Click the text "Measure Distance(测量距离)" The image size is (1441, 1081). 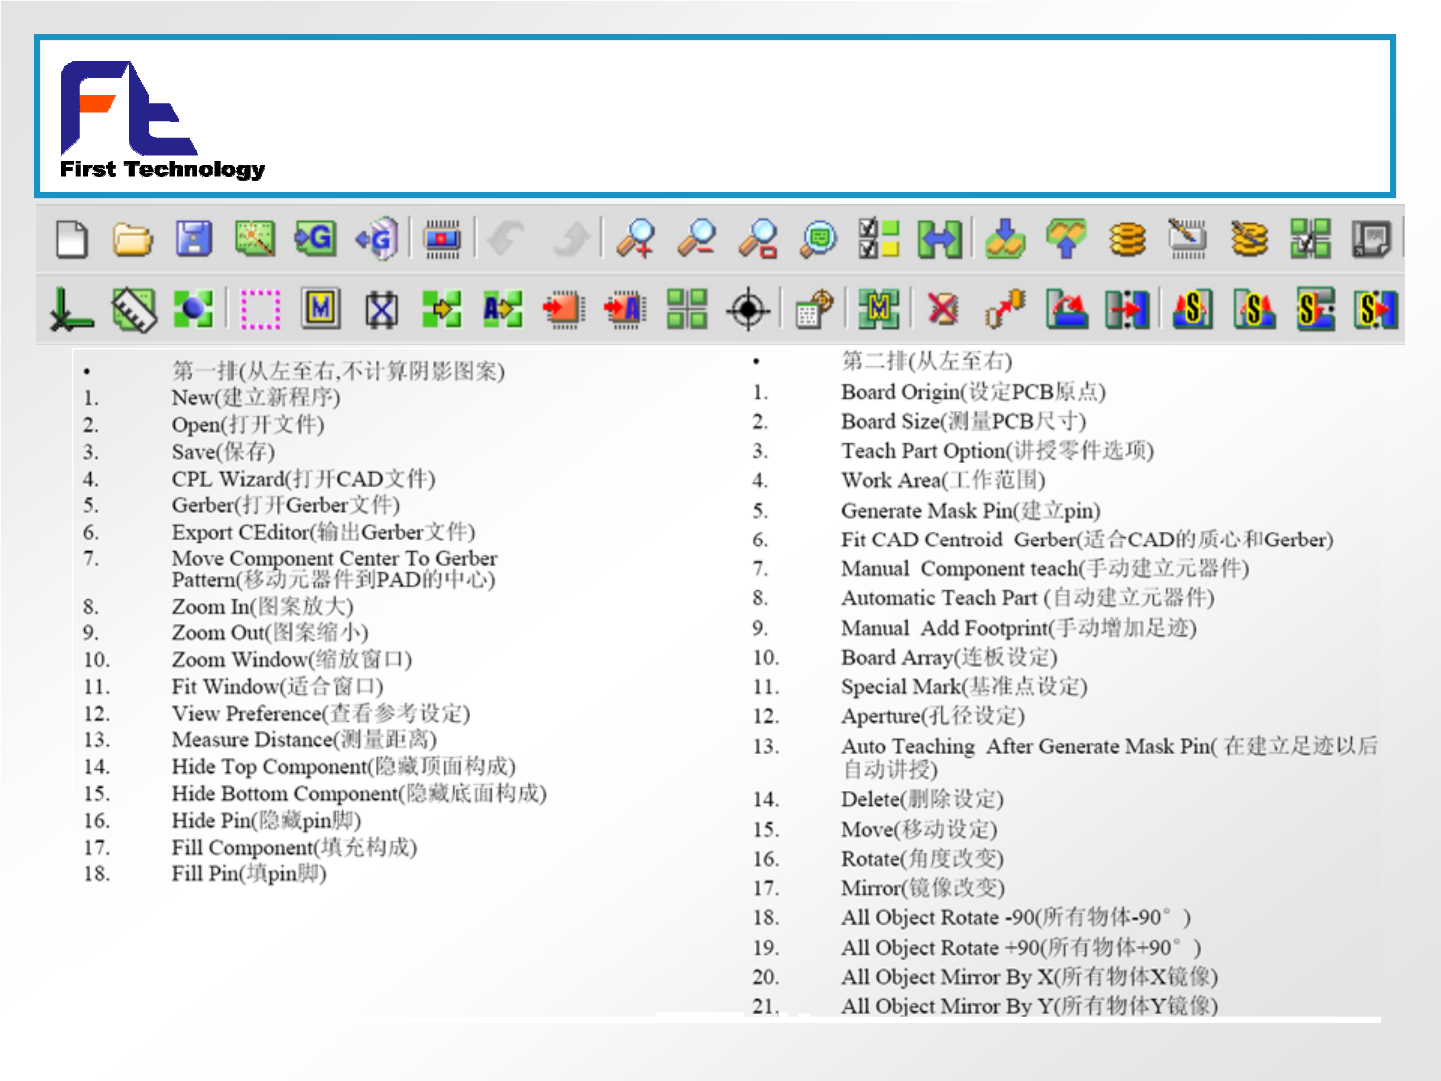click(305, 740)
